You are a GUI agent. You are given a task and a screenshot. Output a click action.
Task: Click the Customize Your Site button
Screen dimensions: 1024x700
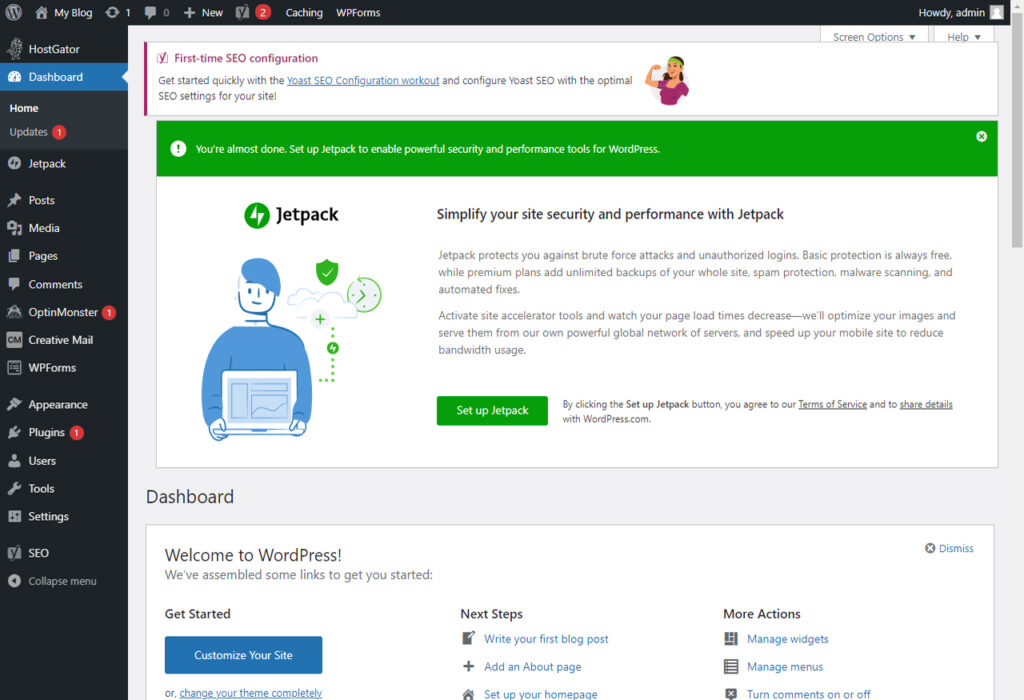(243, 655)
